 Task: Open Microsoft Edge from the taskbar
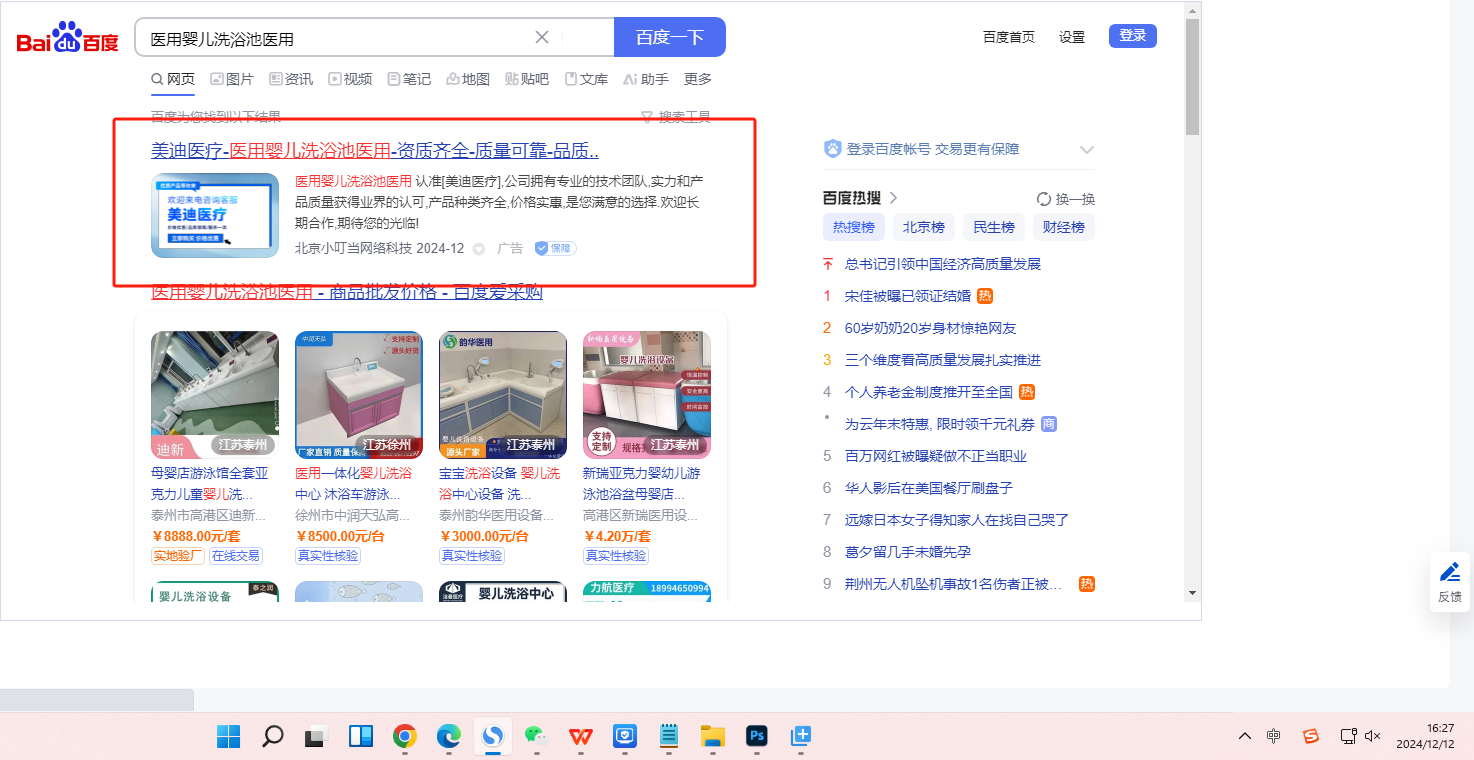click(x=448, y=737)
